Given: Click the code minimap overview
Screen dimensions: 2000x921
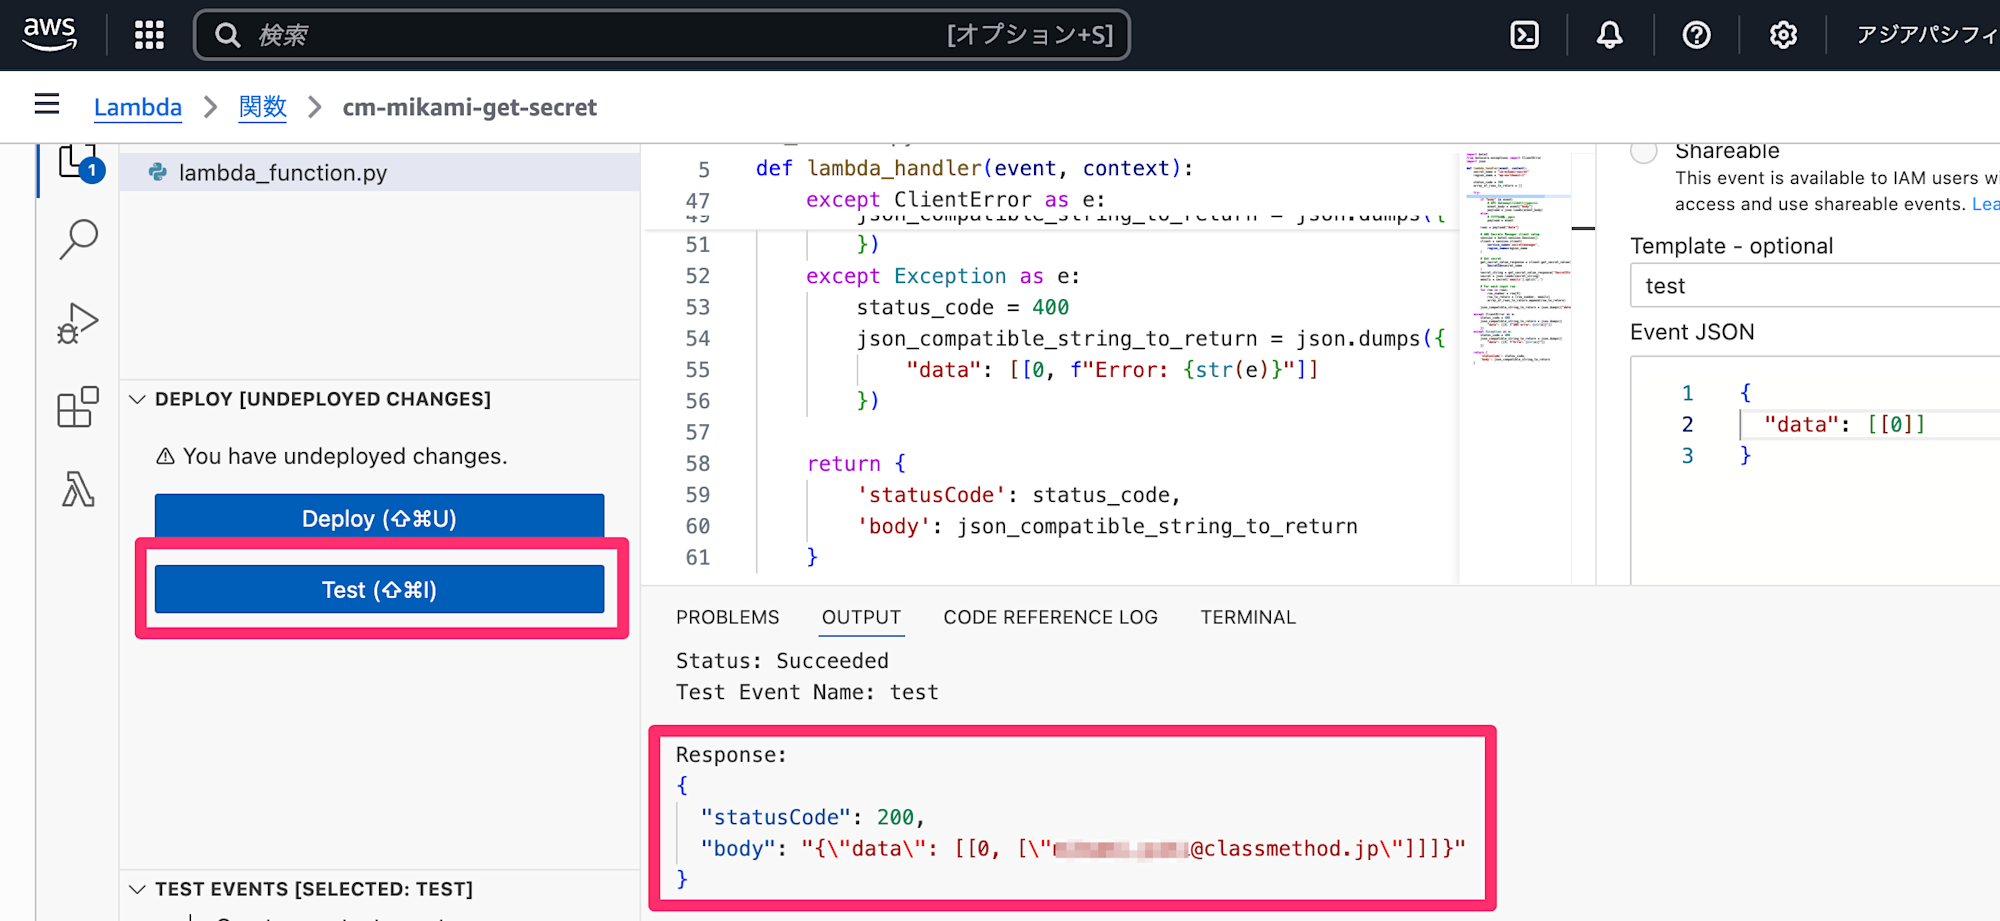Looking at the screenshot, I should [x=1515, y=258].
